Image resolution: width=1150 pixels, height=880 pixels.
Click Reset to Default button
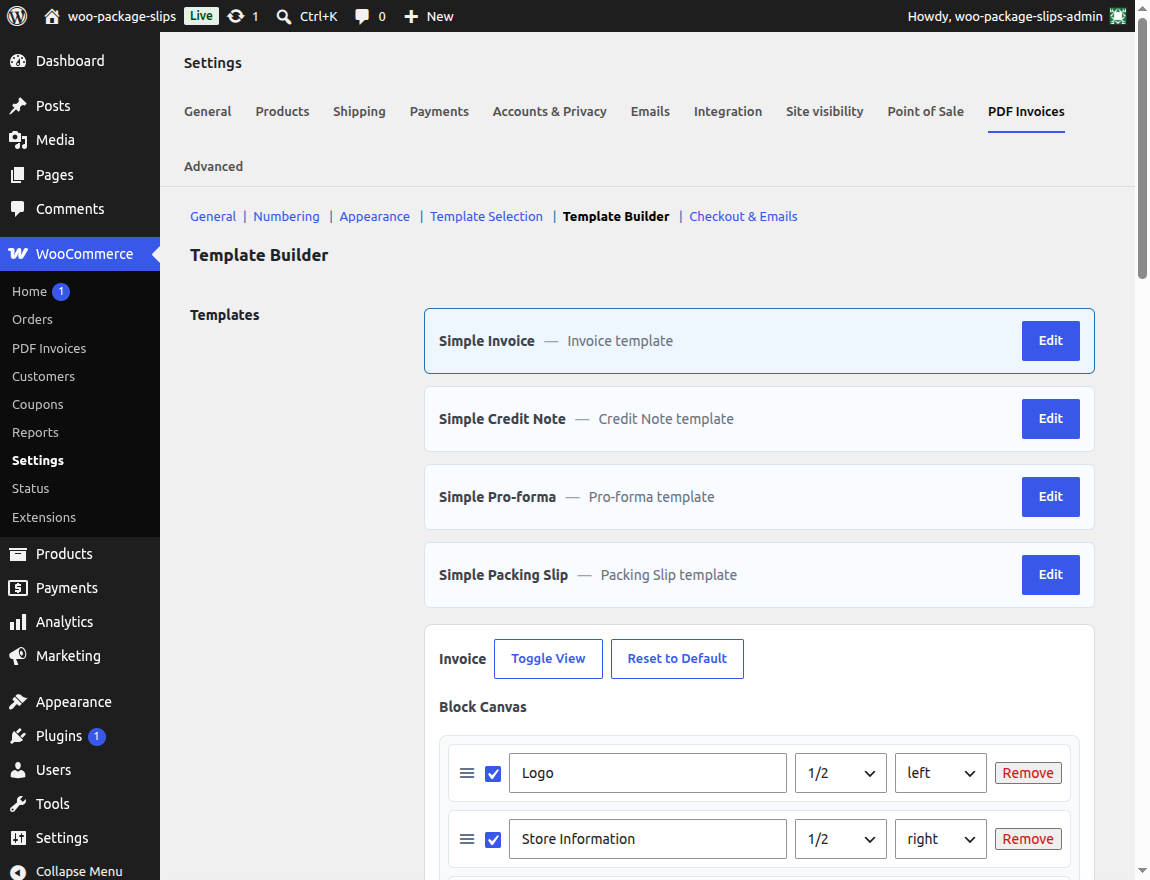(x=677, y=659)
